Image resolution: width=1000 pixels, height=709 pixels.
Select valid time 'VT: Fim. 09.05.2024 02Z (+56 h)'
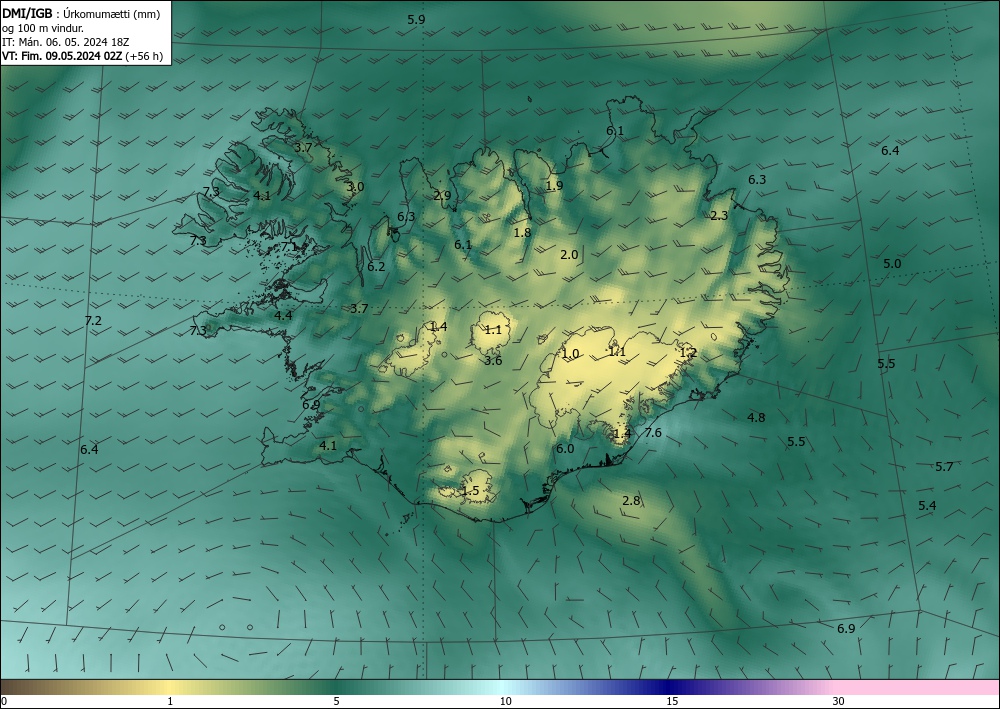pyautogui.click(x=82, y=56)
